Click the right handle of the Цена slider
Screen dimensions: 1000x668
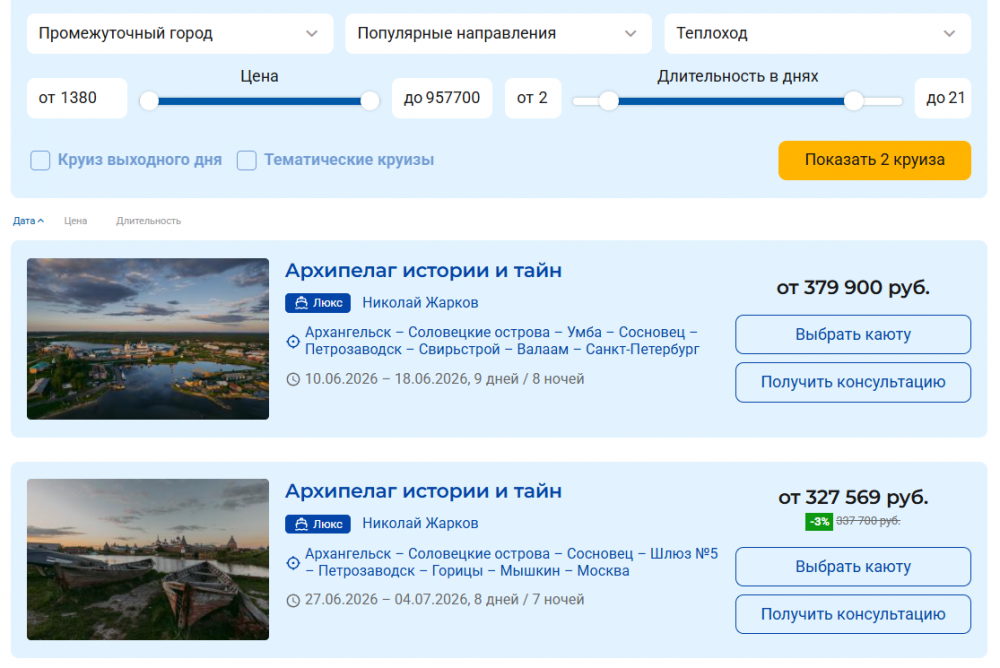370,100
